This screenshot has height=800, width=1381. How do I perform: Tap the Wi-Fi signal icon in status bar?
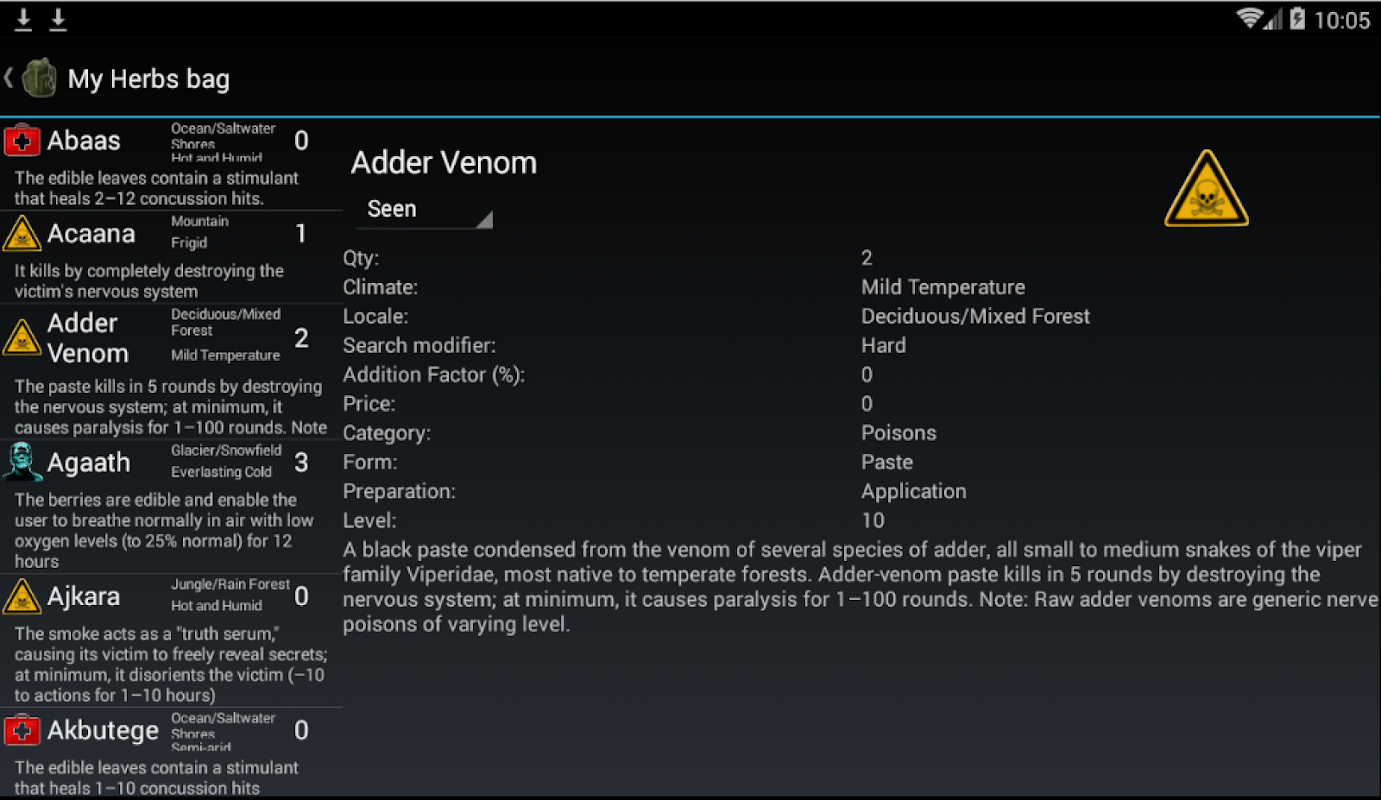(x=1249, y=18)
